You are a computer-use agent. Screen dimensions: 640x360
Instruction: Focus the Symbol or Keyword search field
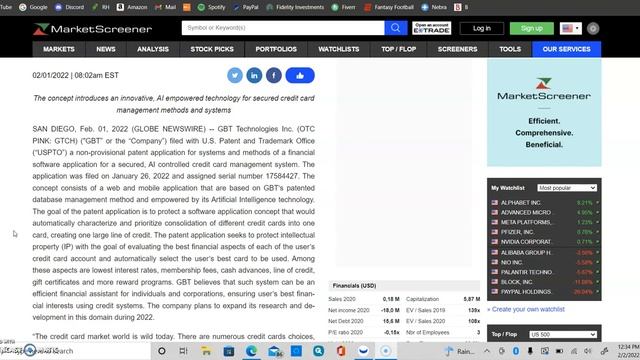283,28
